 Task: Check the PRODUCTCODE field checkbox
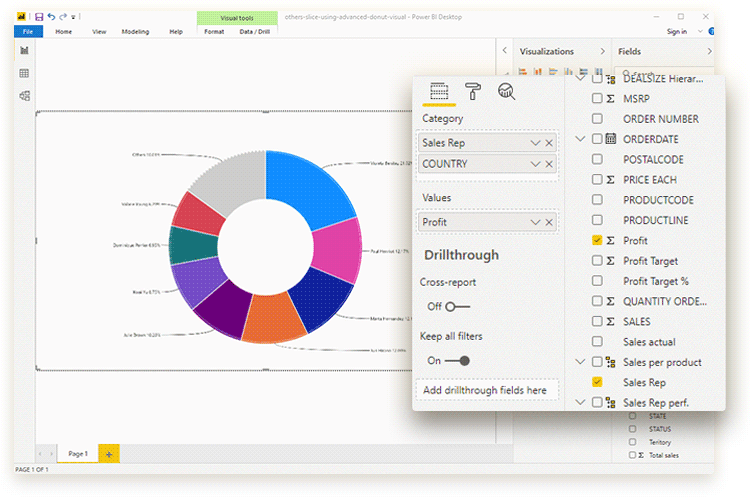597,200
